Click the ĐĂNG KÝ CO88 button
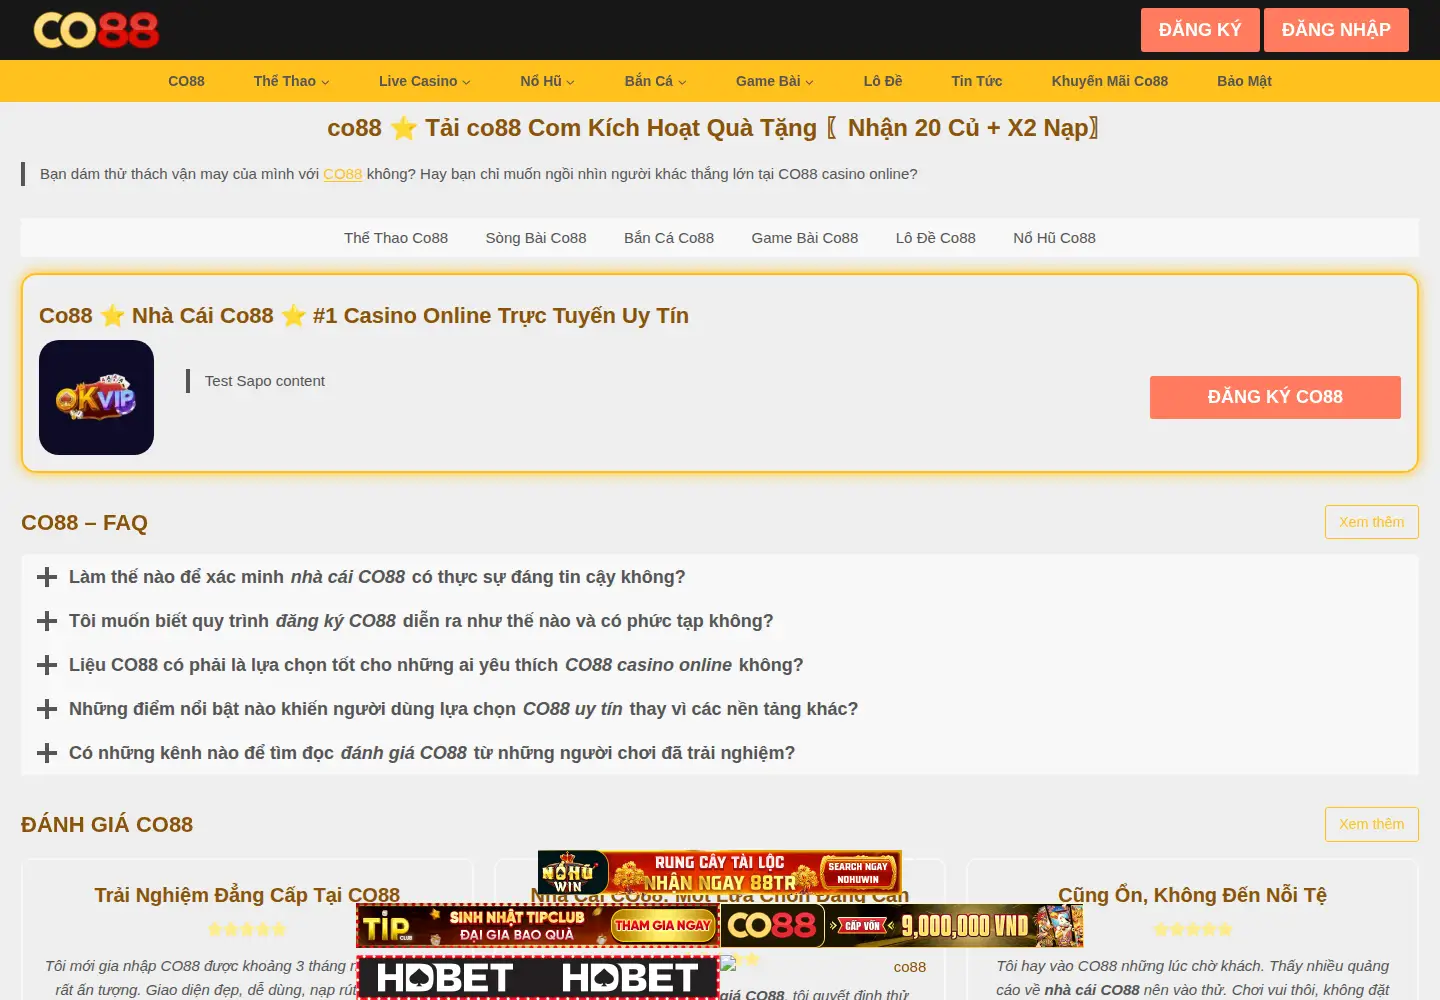Viewport: 1440px width, 1000px height. pos(1275,397)
